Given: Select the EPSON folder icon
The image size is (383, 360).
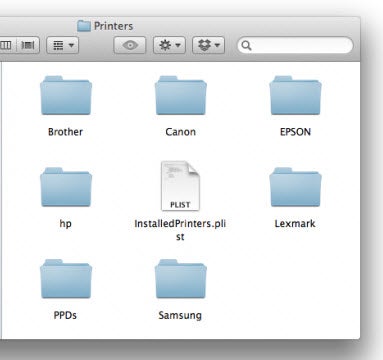Looking at the screenshot, I should coord(295,96).
